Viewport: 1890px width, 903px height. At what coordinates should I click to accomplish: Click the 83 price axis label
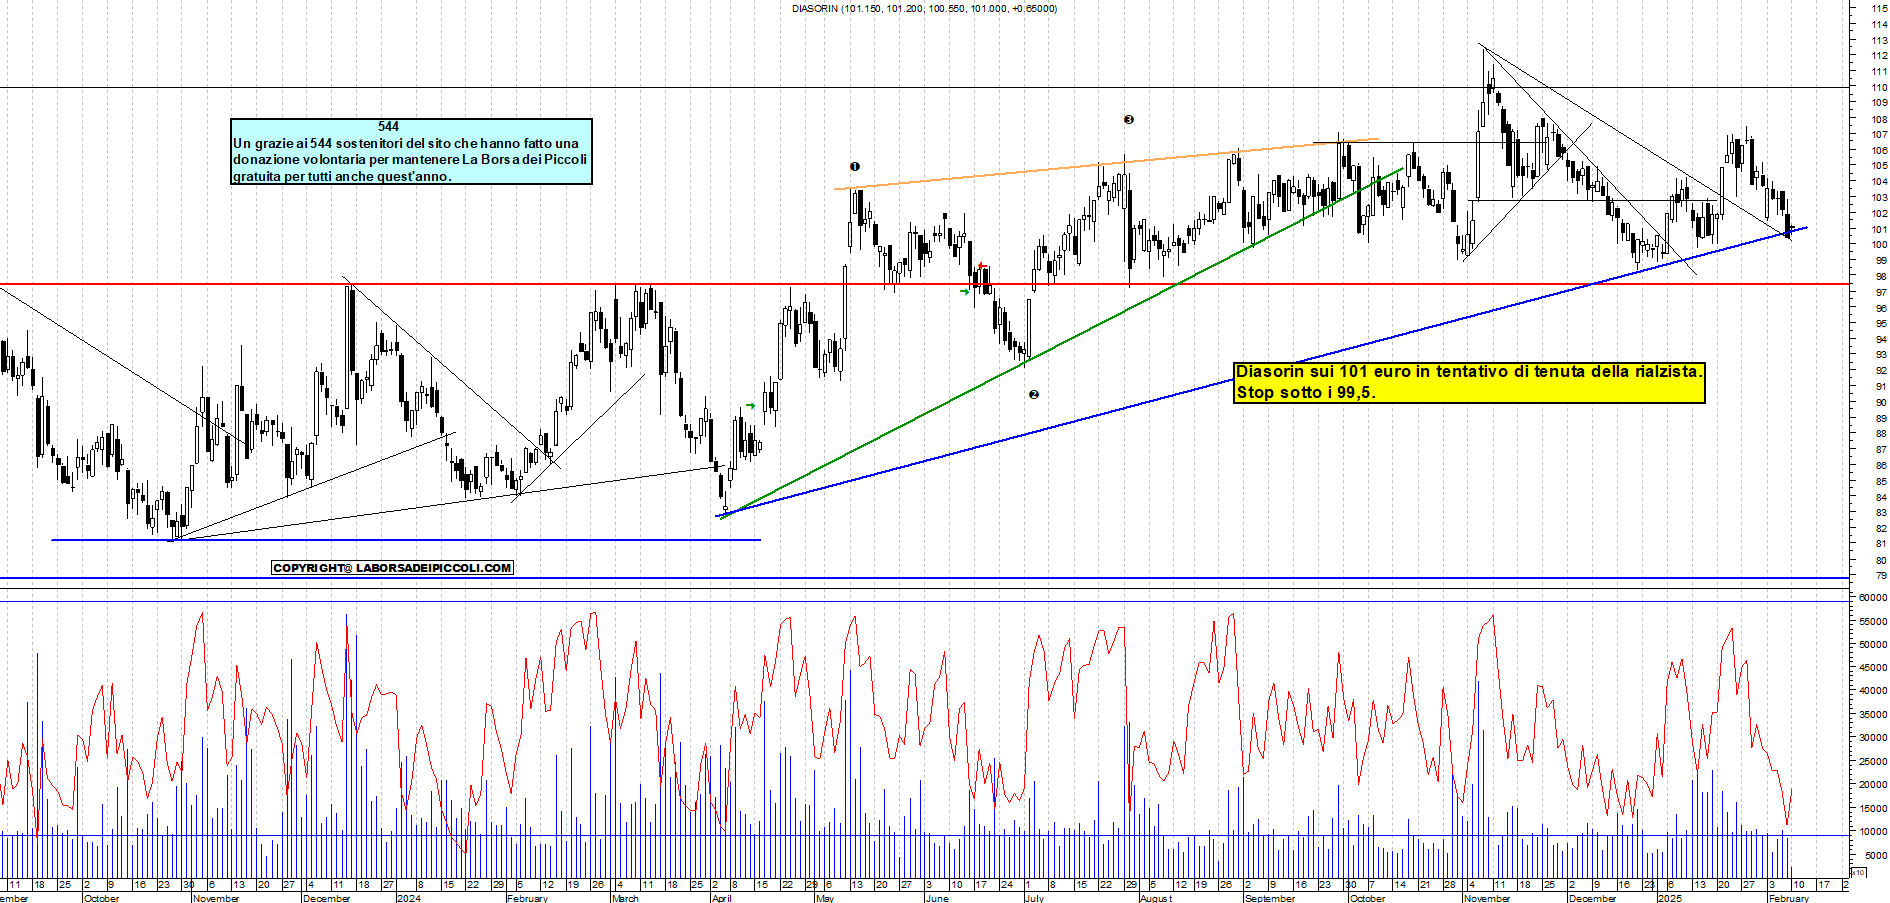[1882, 513]
